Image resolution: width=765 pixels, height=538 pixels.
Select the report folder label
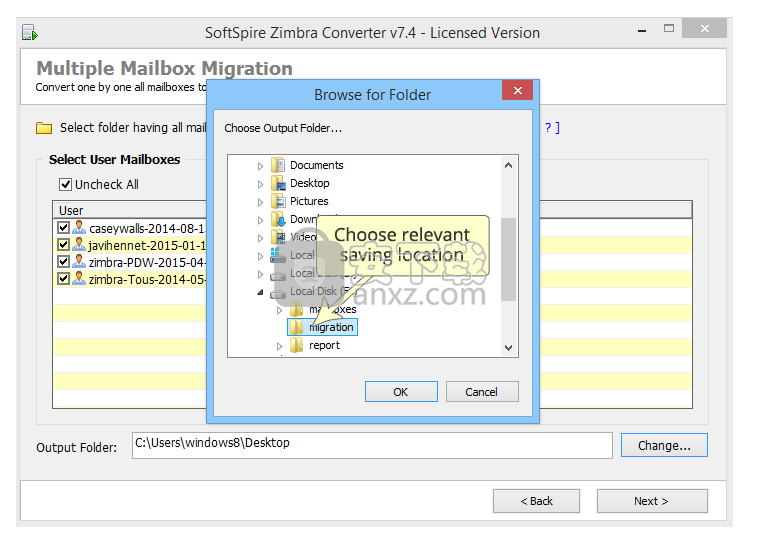(324, 345)
